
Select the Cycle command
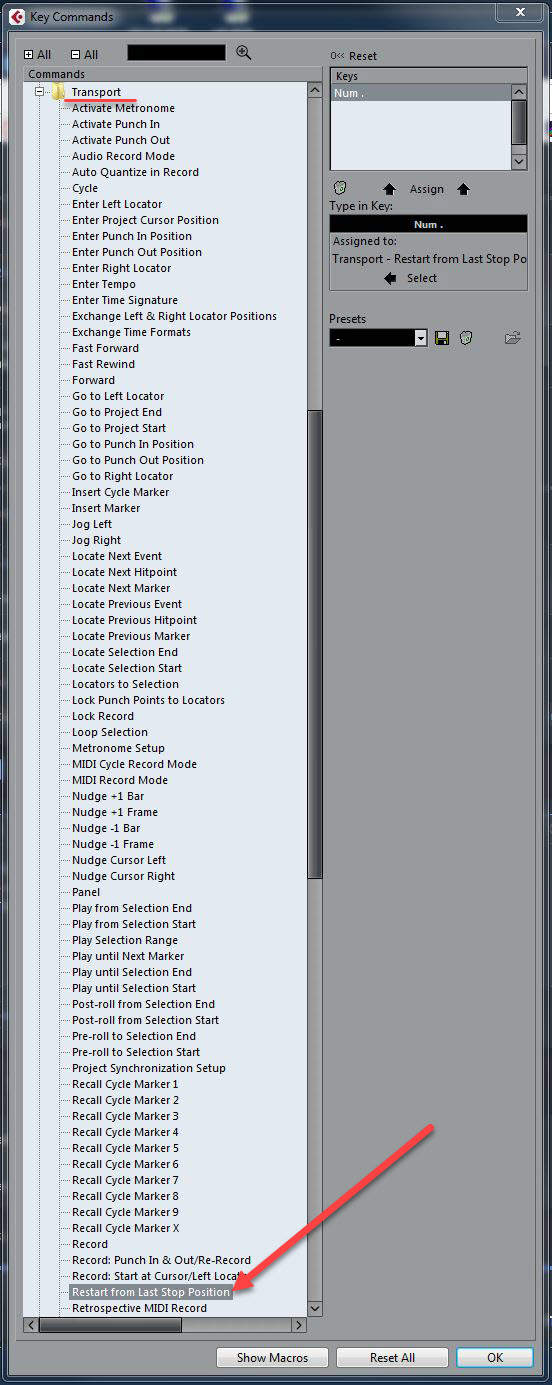(85, 188)
